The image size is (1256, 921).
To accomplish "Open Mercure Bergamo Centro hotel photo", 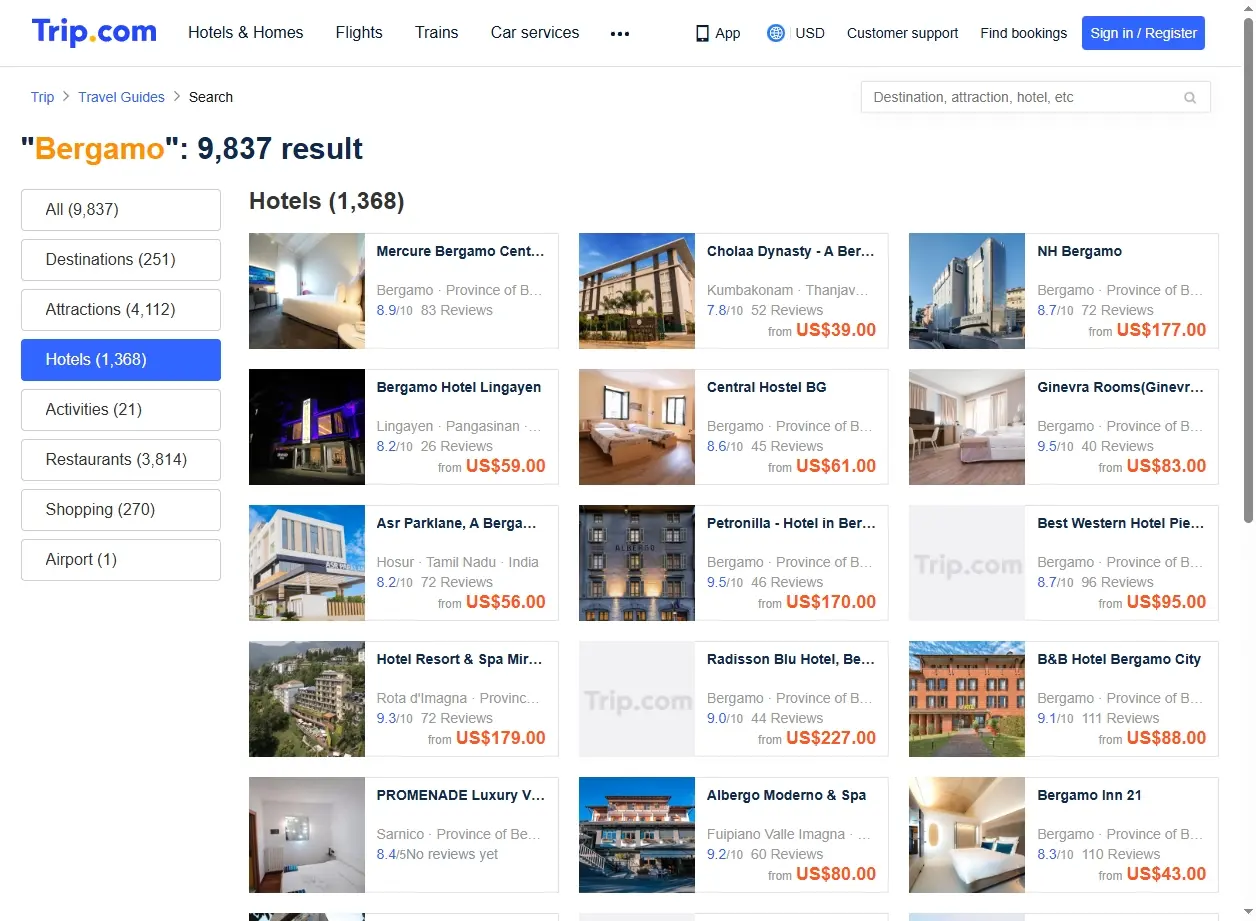I will [x=307, y=291].
